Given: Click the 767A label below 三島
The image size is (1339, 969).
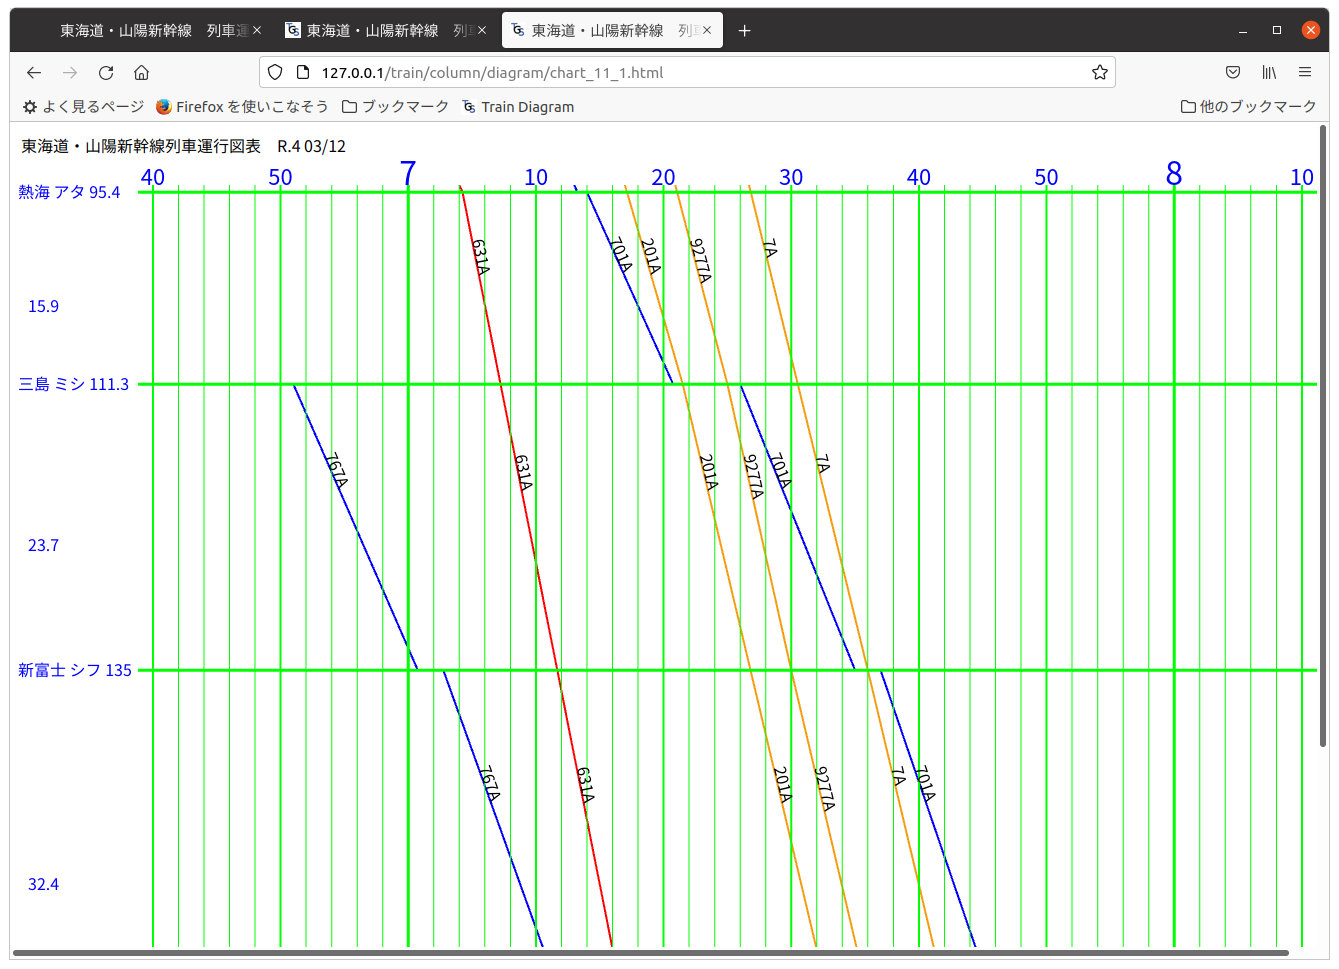Looking at the screenshot, I should (337, 471).
